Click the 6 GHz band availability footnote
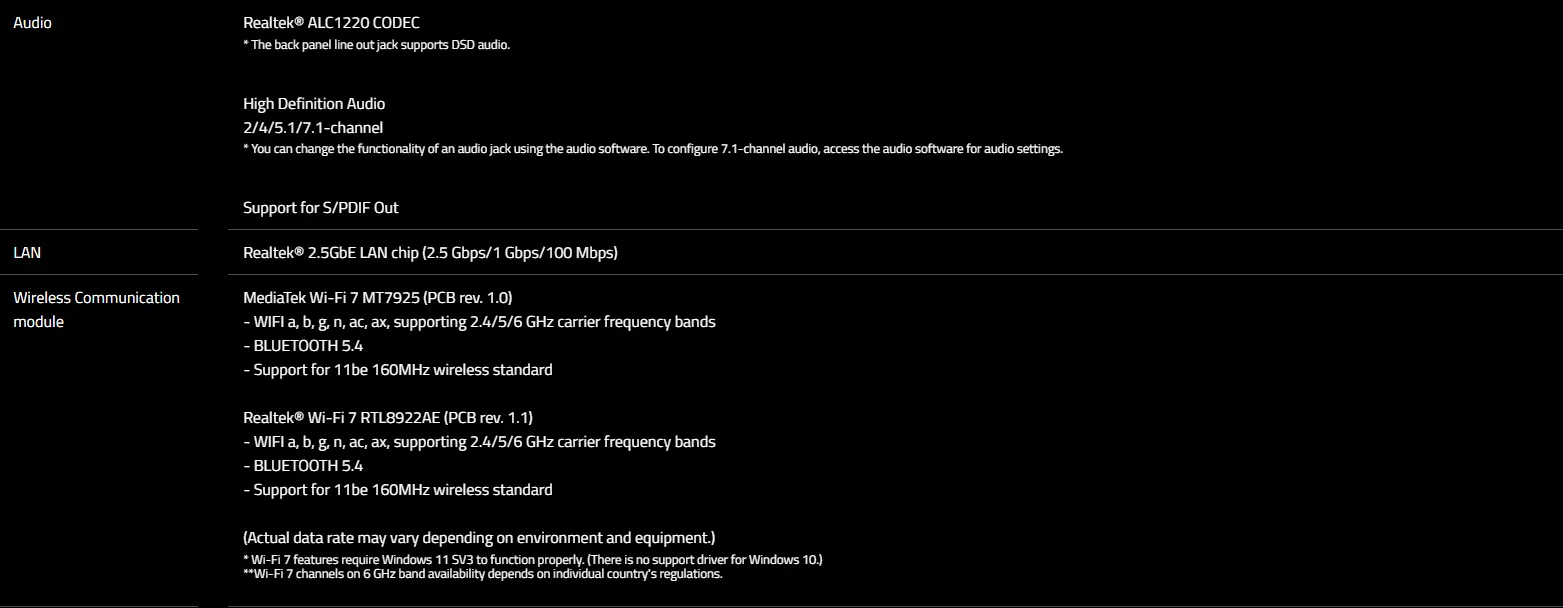This screenshot has width=1563, height=608. tap(483, 574)
